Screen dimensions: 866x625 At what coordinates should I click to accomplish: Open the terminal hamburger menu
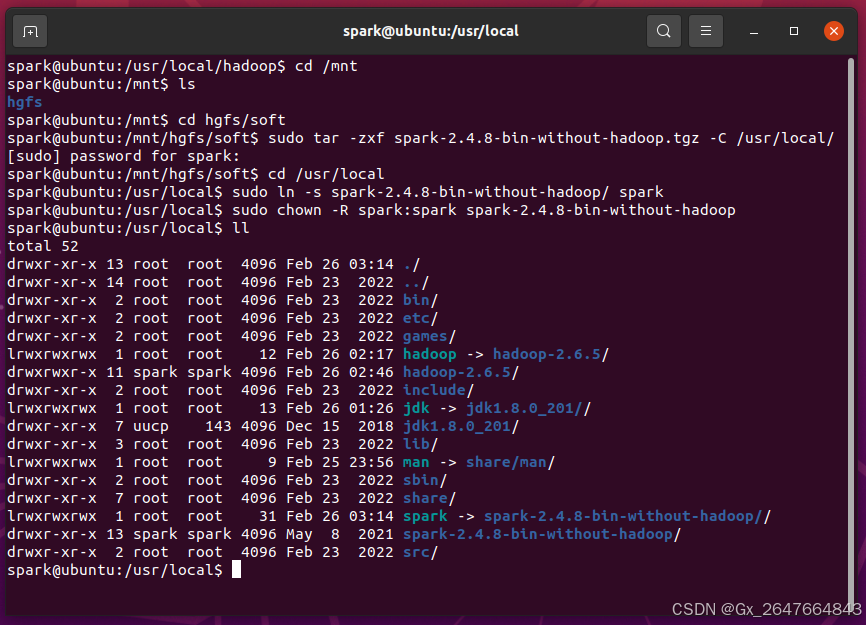click(x=706, y=31)
